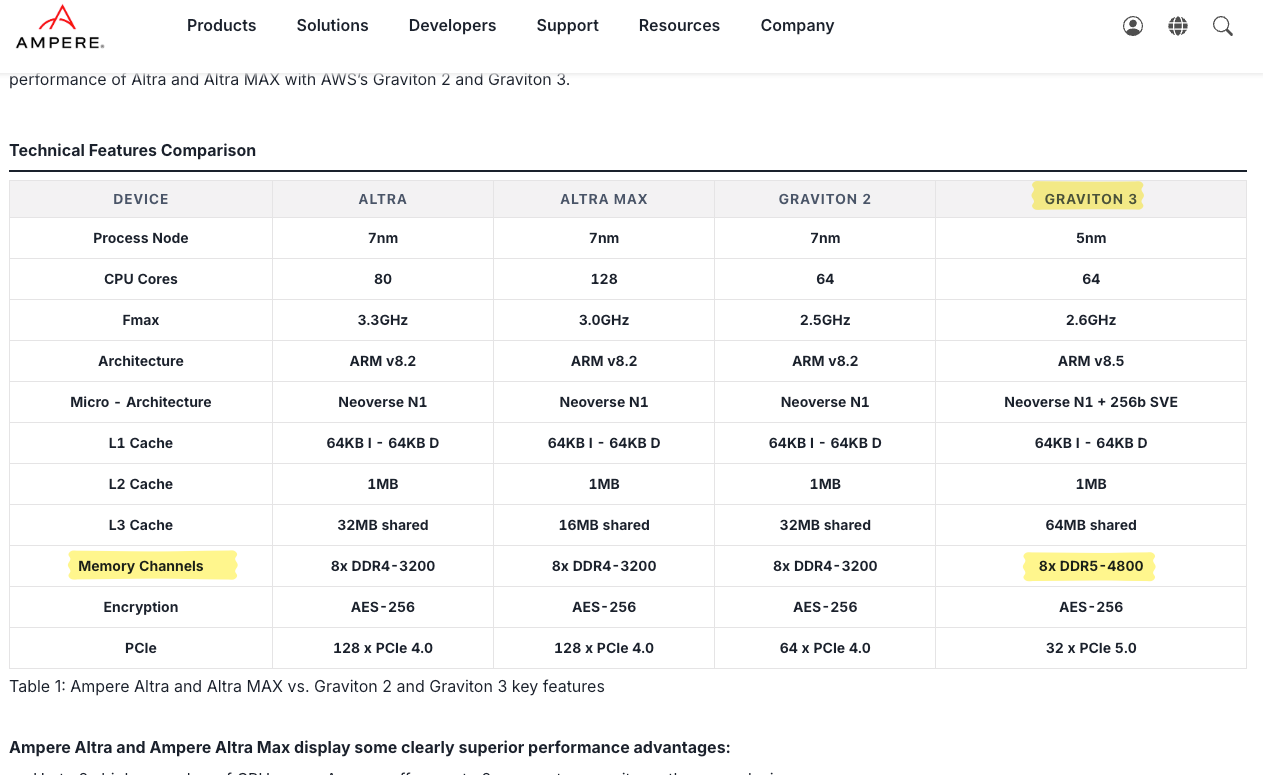Screen dimensions: 1263x775
Task: Select the highlighted GRAVITON 3 header
Action: pos(1091,199)
